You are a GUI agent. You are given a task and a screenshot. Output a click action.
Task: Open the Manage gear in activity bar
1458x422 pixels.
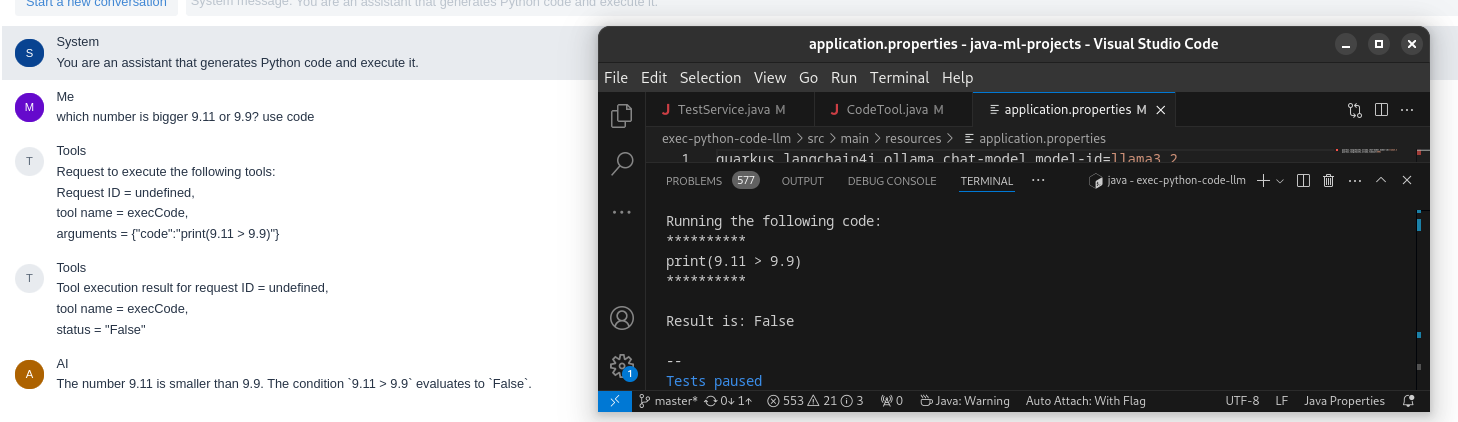click(622, 366)
